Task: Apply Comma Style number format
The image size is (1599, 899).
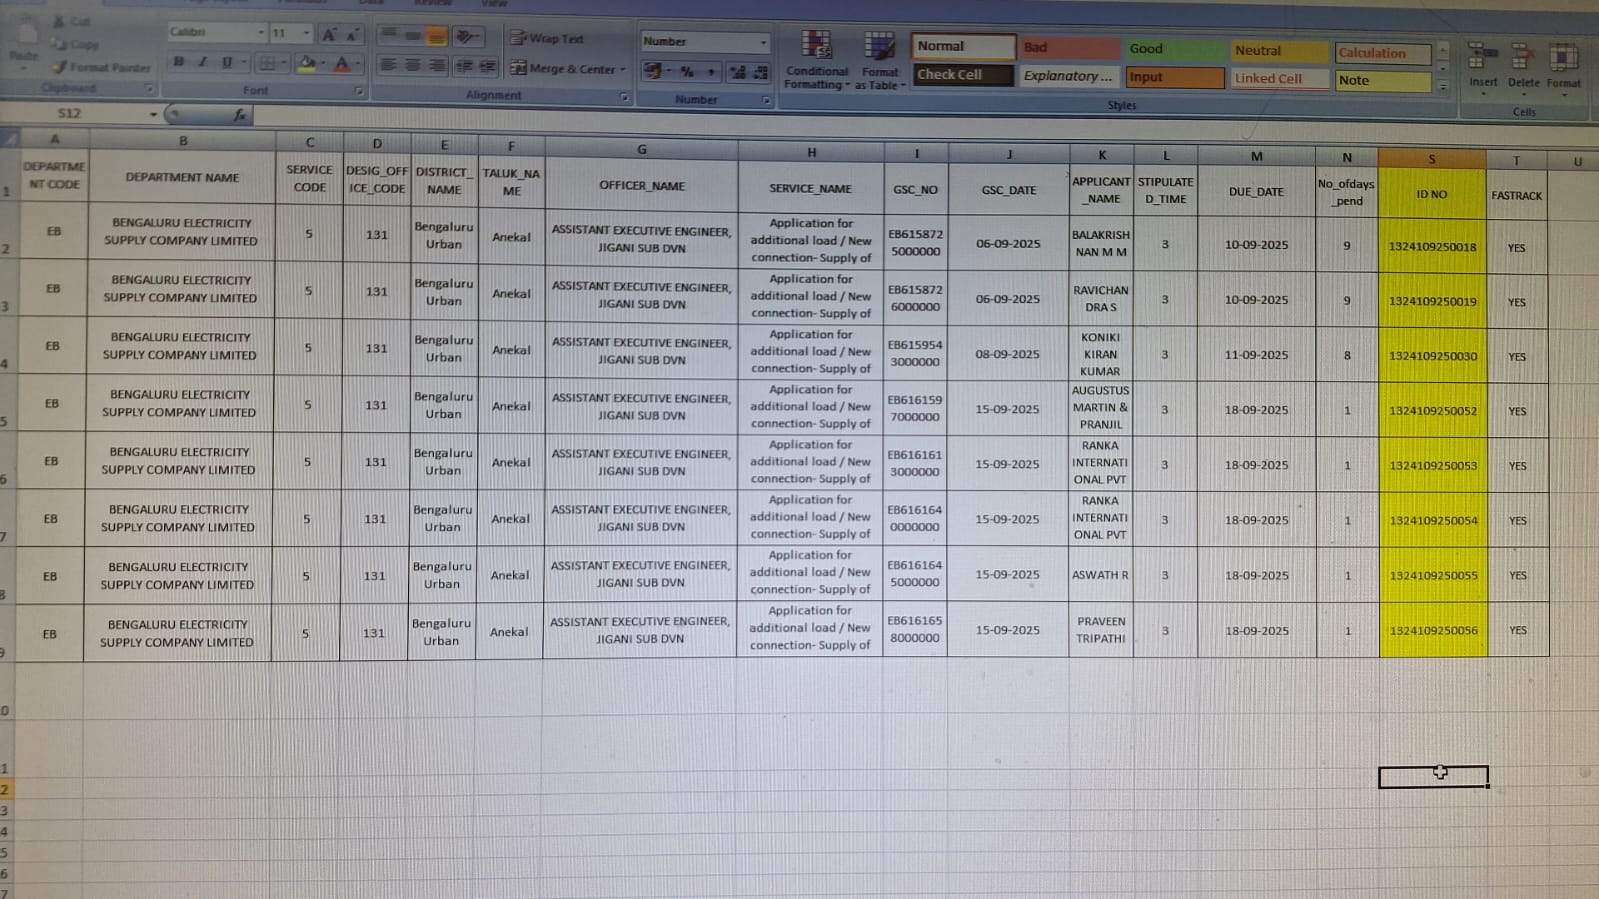Action: click(710, 72)
